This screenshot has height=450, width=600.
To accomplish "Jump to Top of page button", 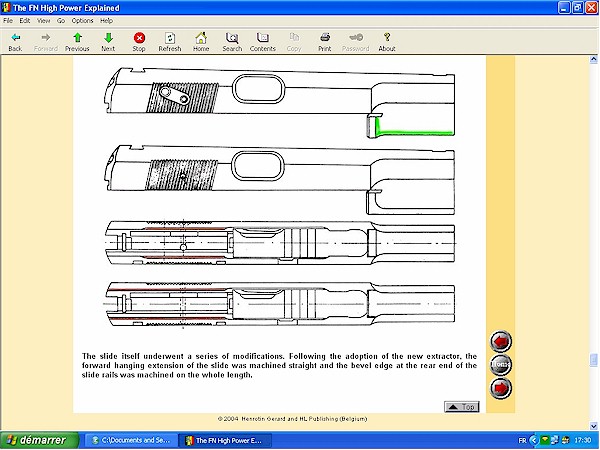I will click(461, 407).
